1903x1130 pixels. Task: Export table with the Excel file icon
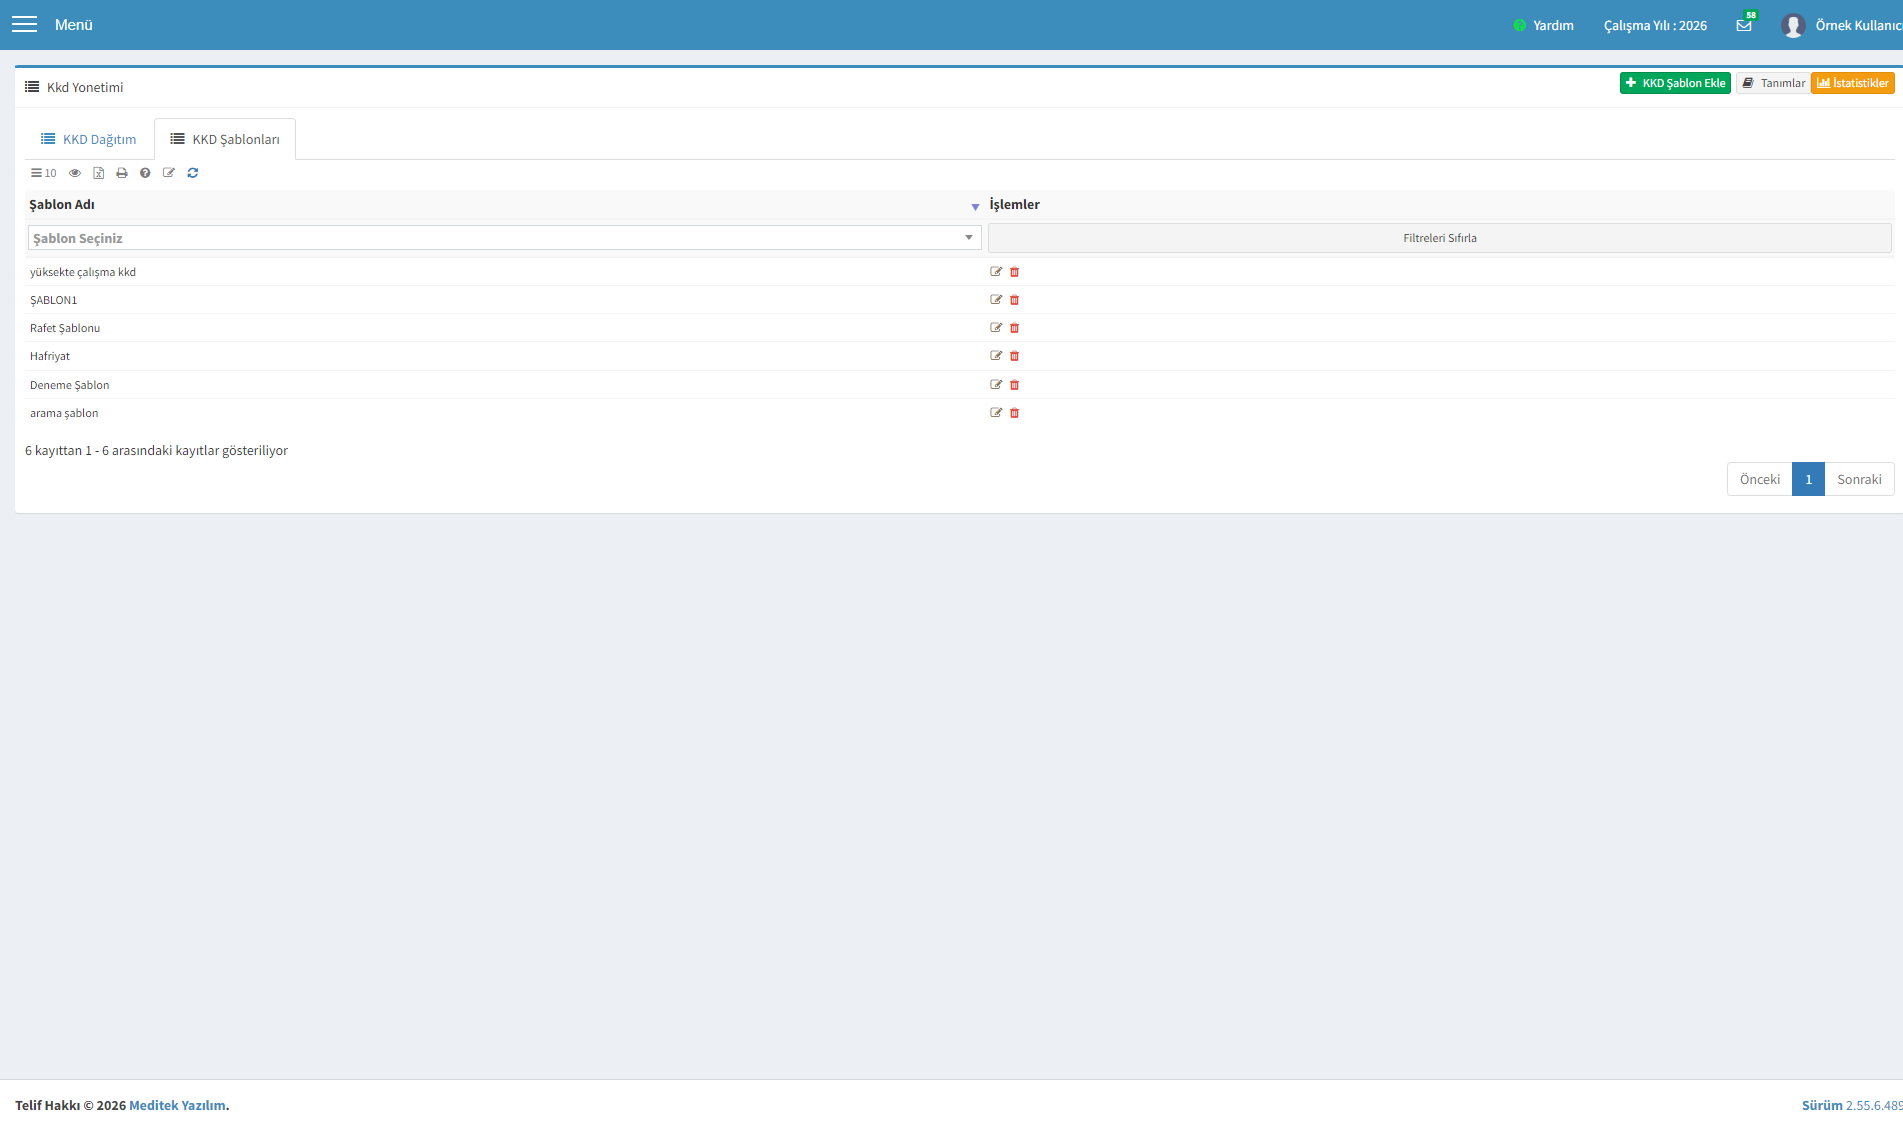pyautogui.click(x=99, y=173)
